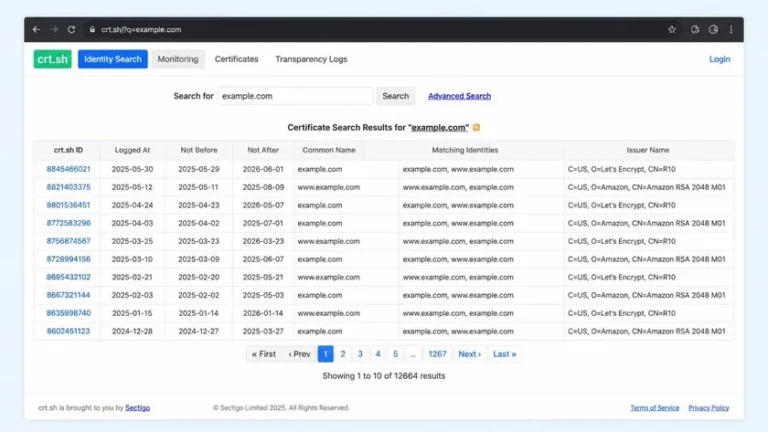The image size is (768, 432).
Task: Open certificate ID 8801536451
Action: [x=69, y=205]
